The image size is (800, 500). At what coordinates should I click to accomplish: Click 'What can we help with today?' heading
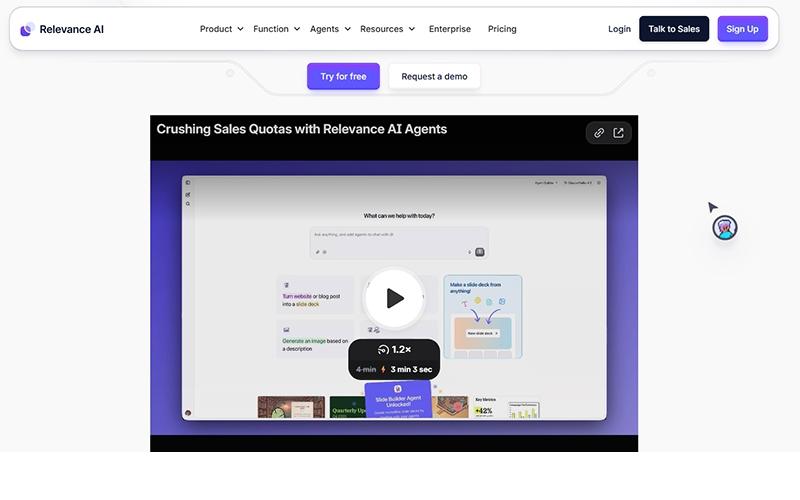pos(399,216)
